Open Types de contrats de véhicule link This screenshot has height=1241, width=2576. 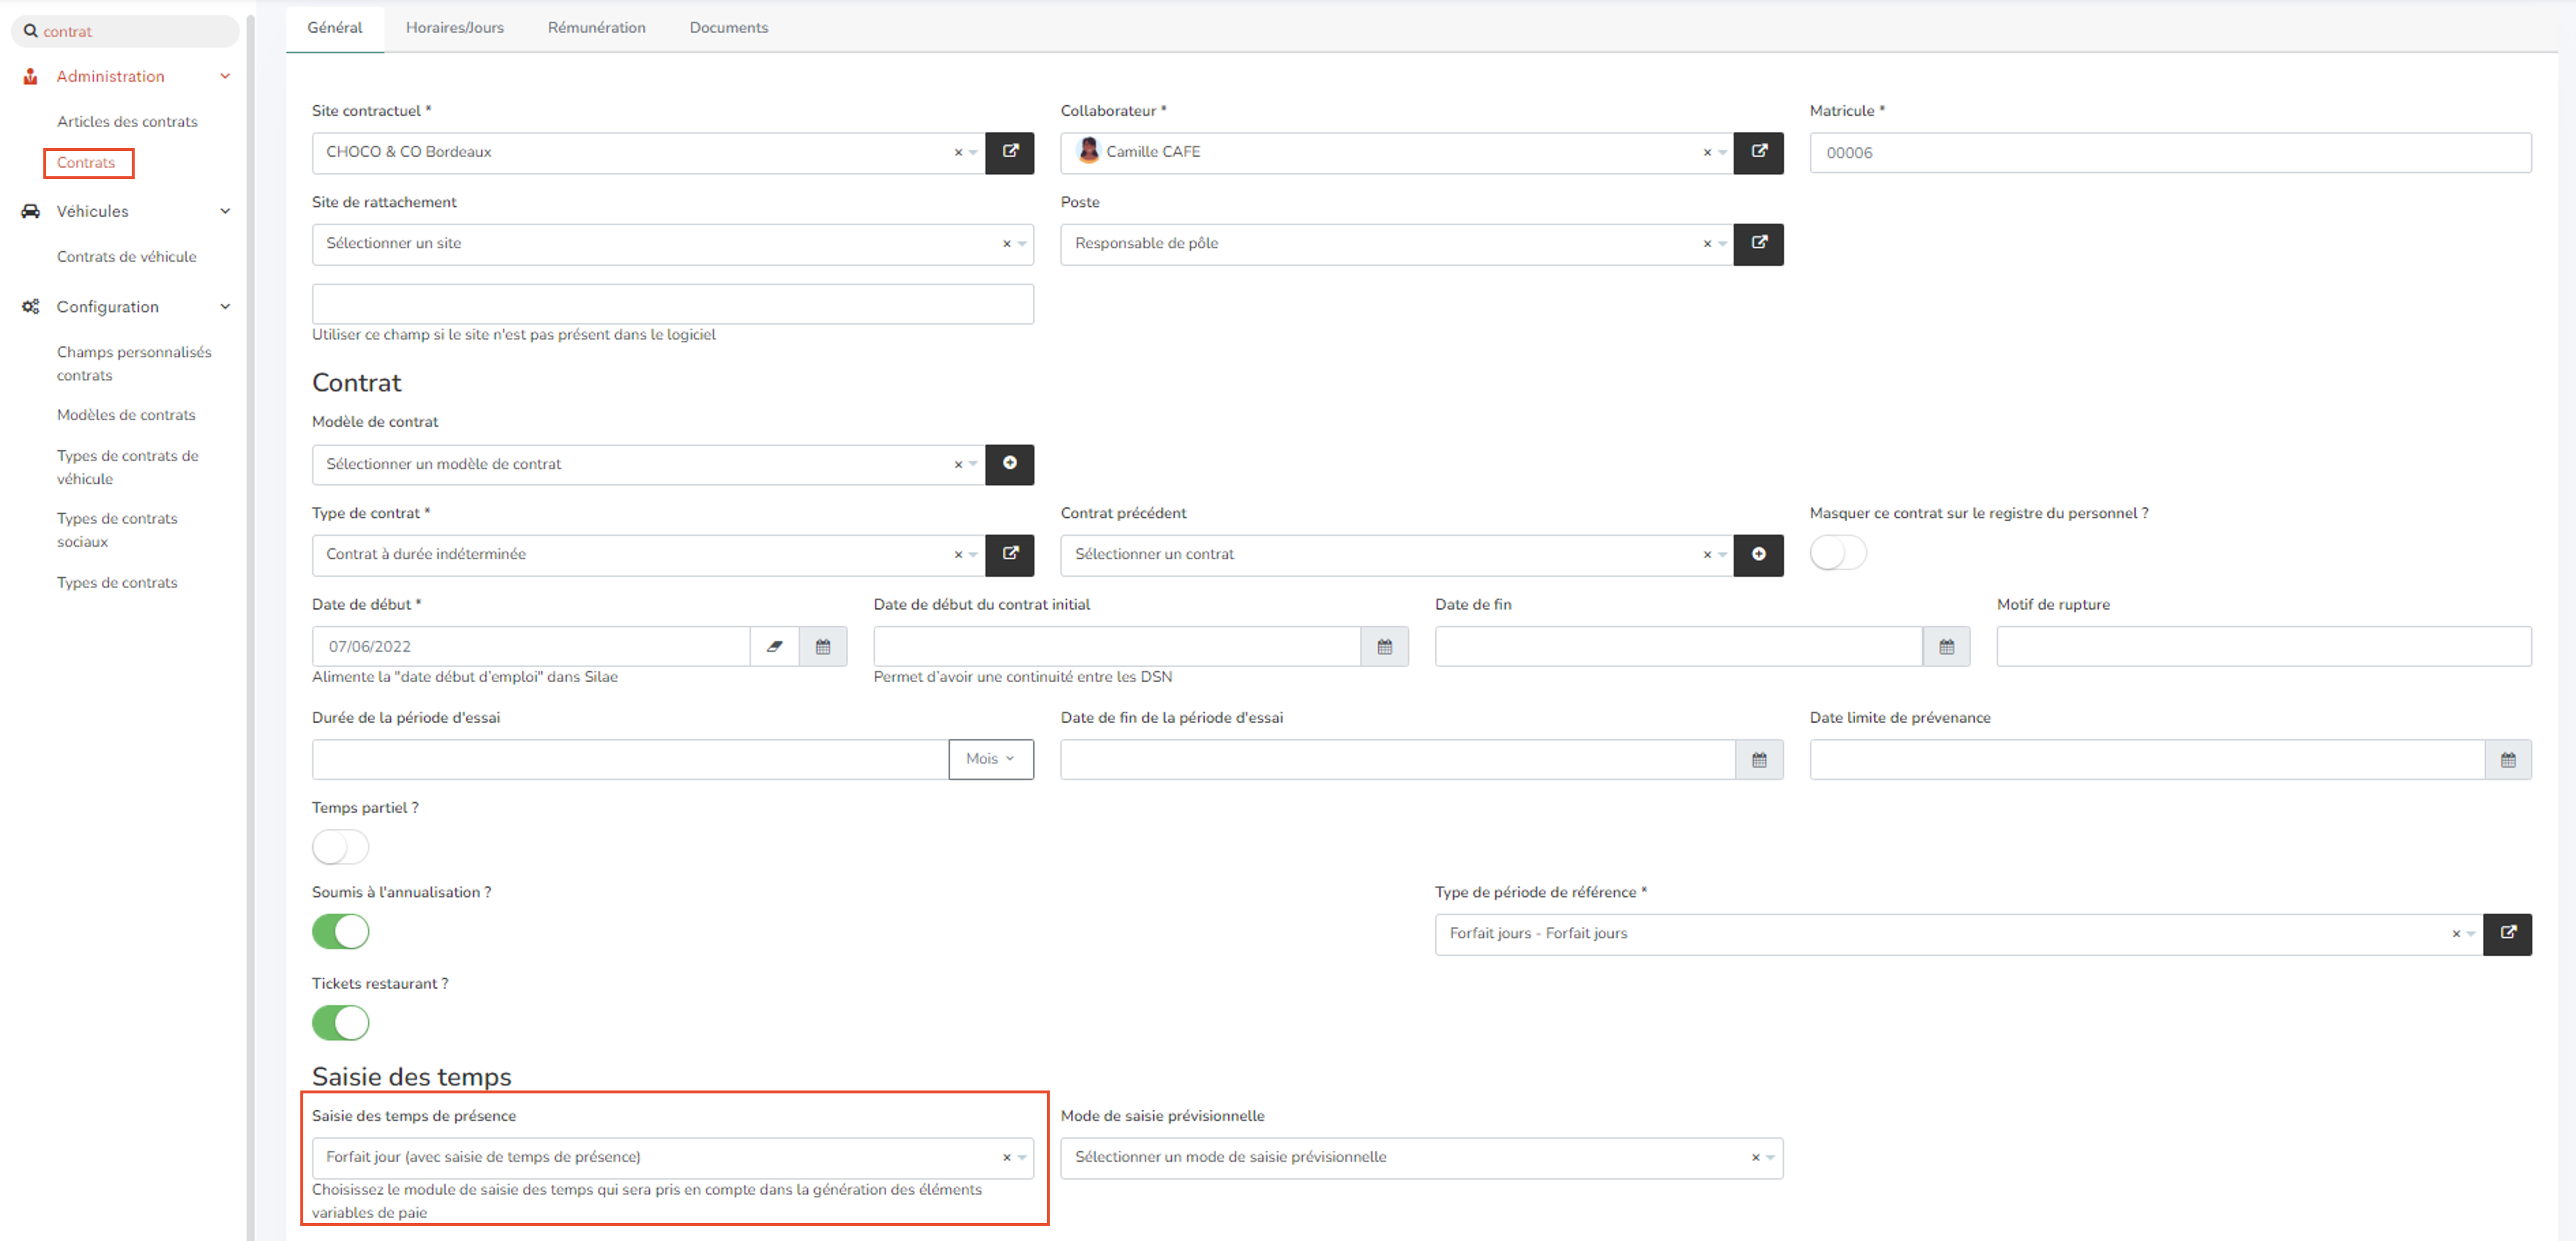127,467
